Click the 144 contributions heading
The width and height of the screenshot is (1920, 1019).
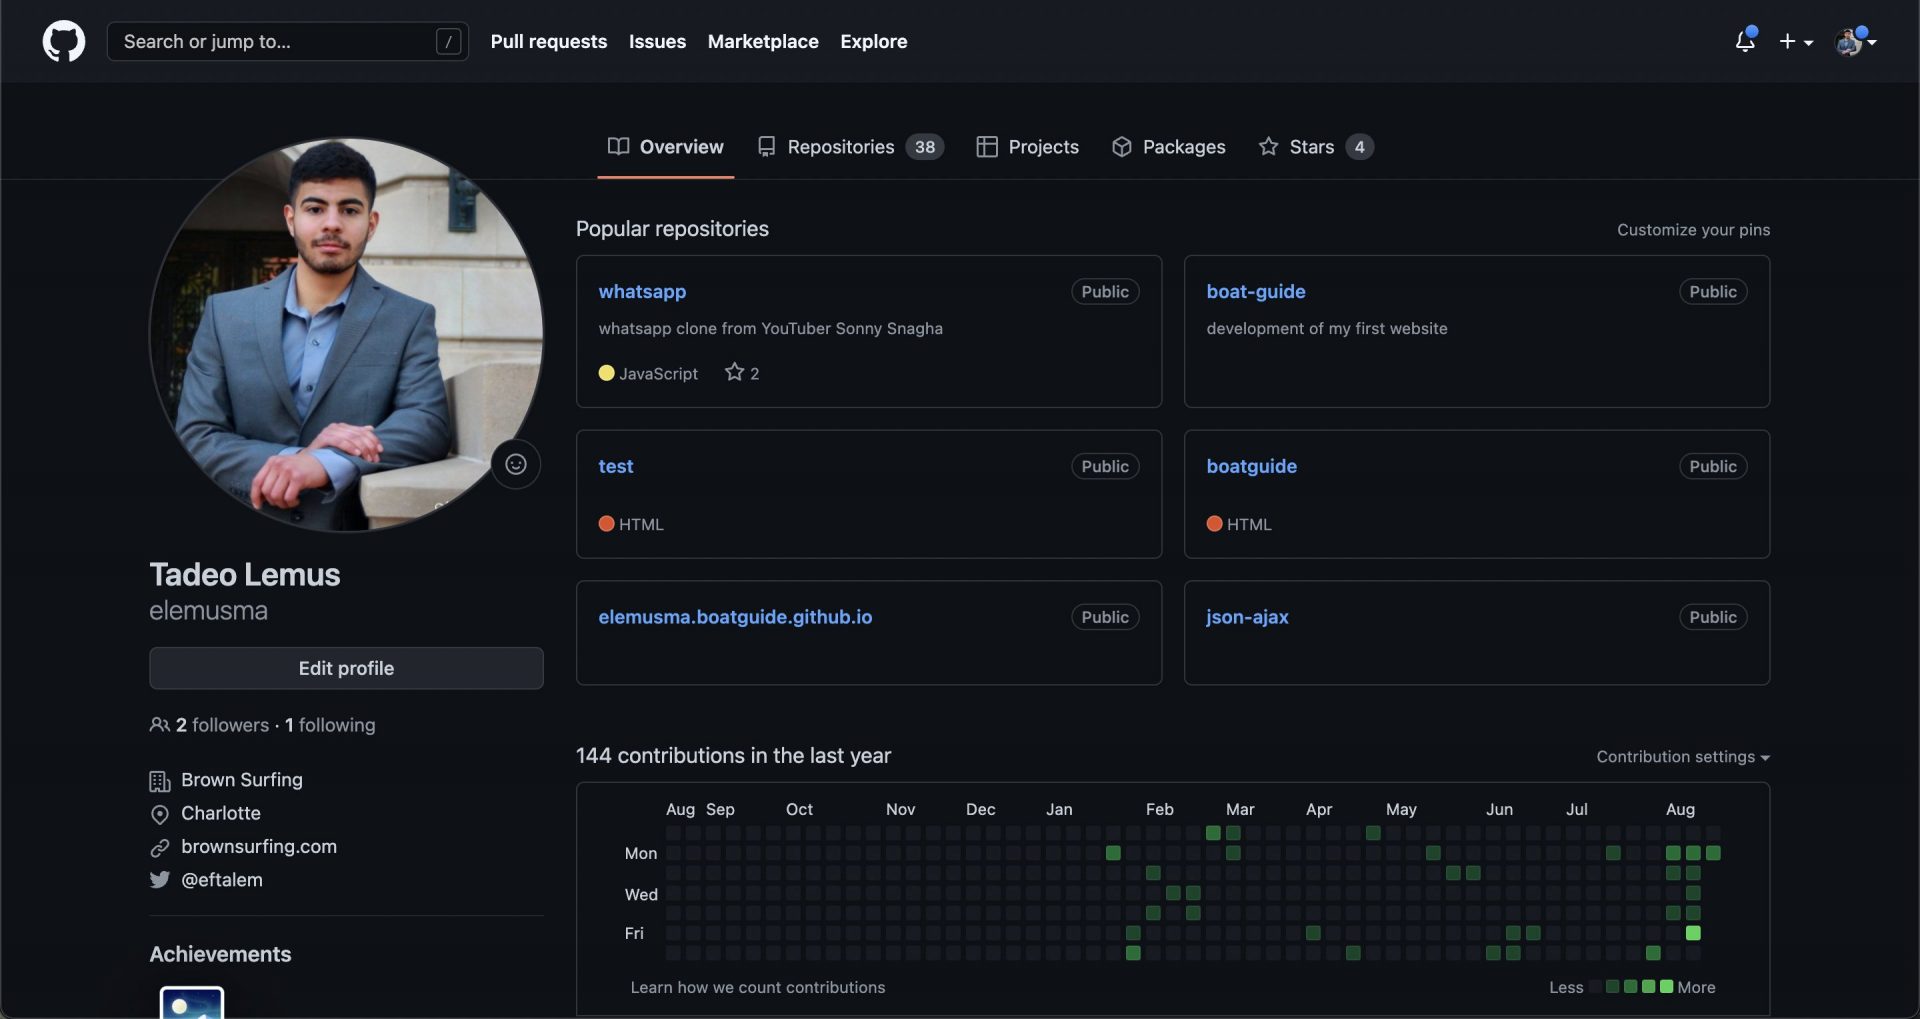[733, 756]
